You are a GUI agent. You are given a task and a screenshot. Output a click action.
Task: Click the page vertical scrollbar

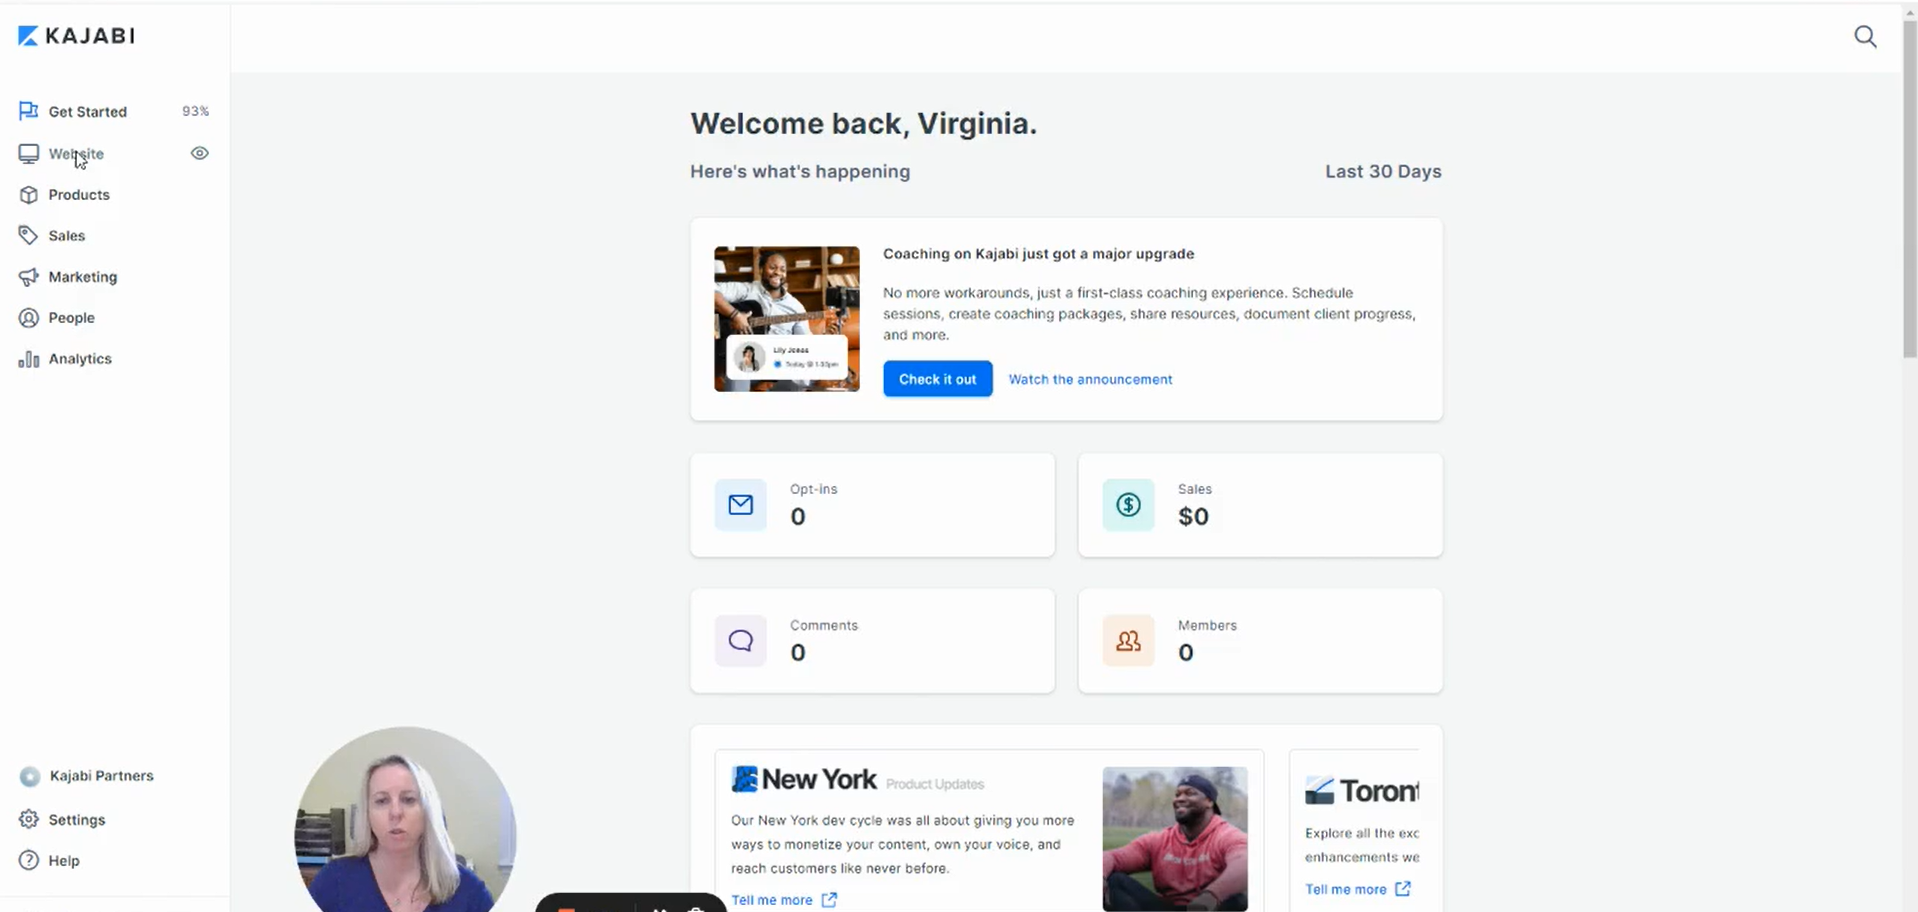click(1909, 190)
